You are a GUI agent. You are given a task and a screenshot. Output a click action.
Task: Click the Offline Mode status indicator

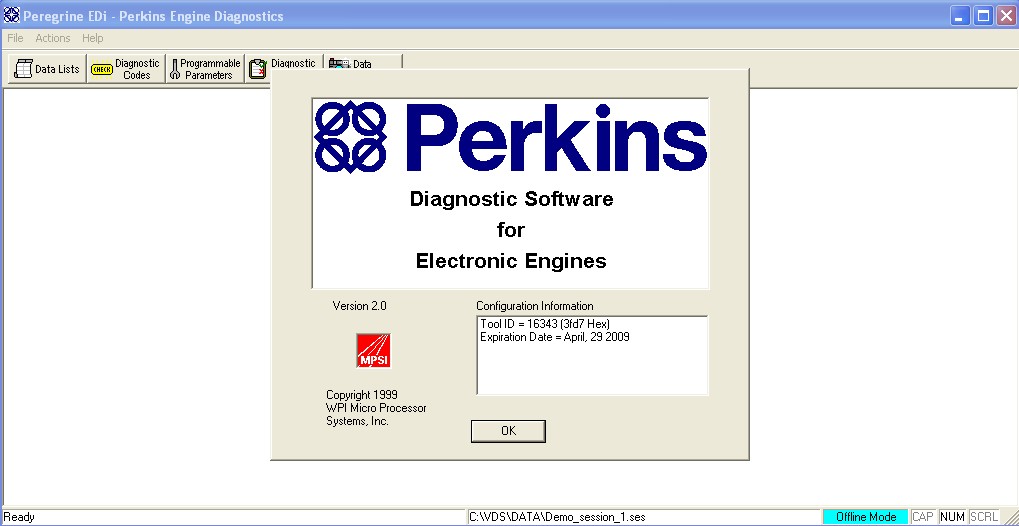pyautogui.click(x=866, y=517)
